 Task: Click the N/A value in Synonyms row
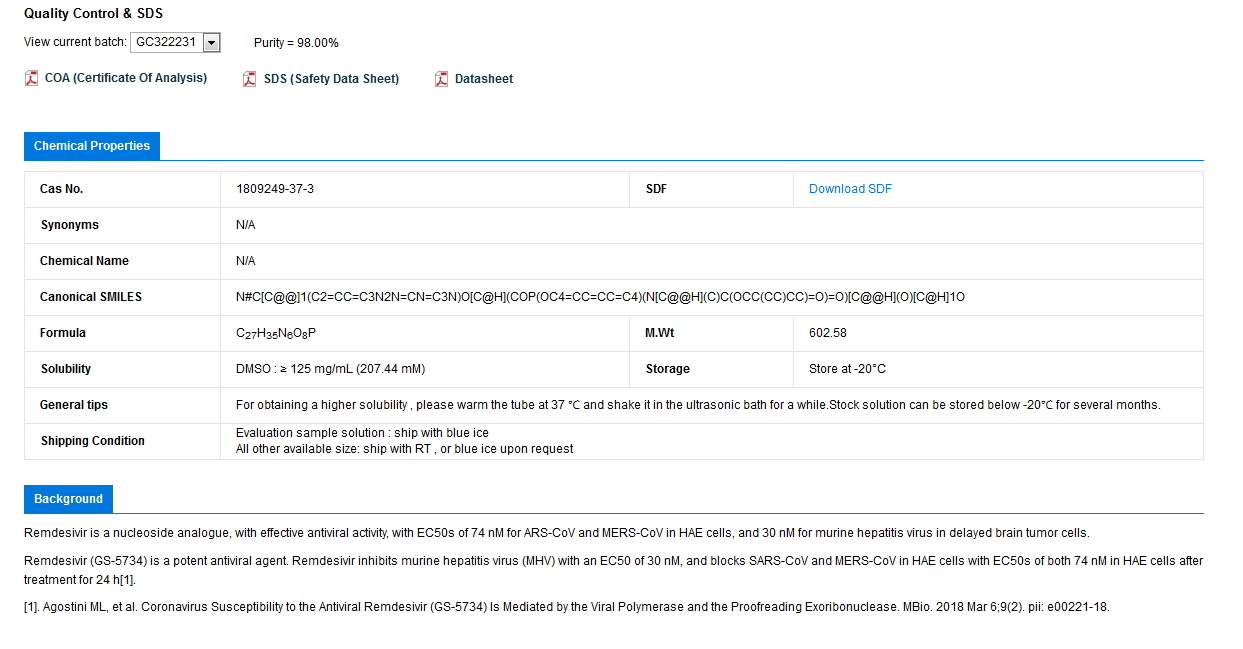246,225
